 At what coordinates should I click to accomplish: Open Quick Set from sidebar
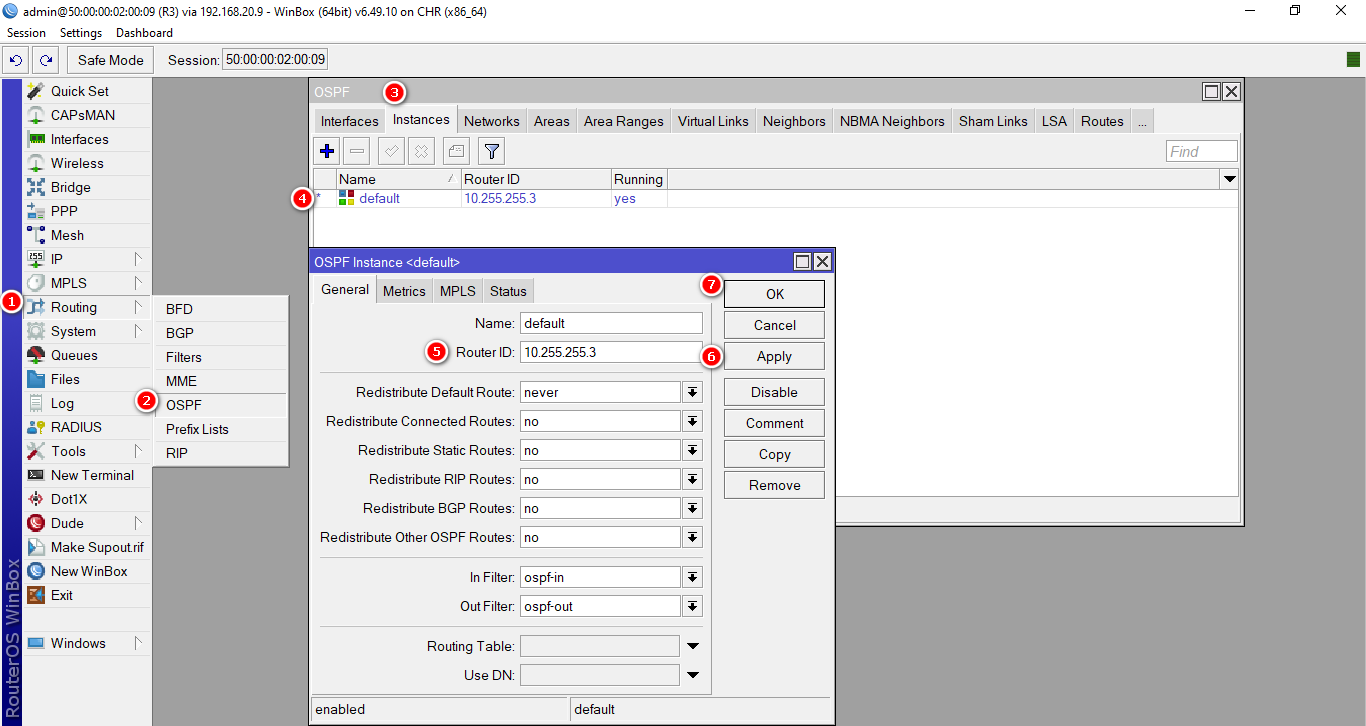(x=79, y=91)
